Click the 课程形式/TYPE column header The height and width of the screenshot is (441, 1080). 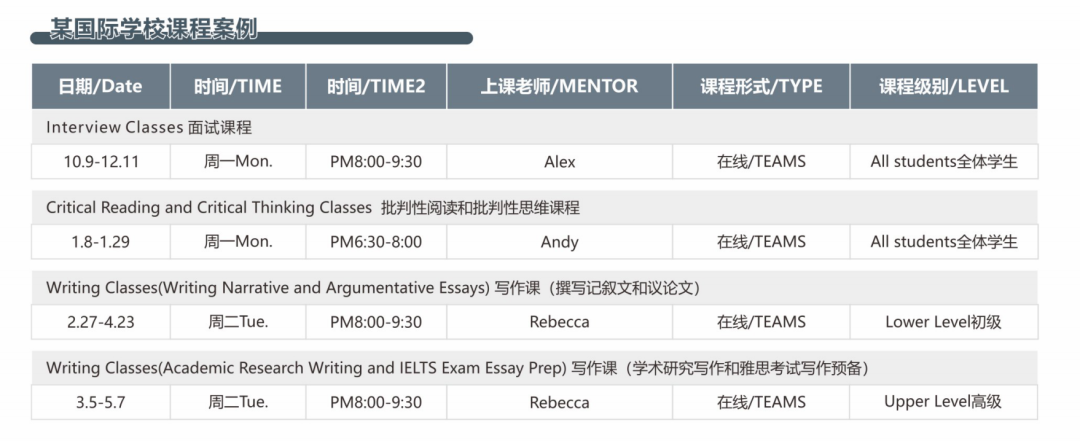761,86
